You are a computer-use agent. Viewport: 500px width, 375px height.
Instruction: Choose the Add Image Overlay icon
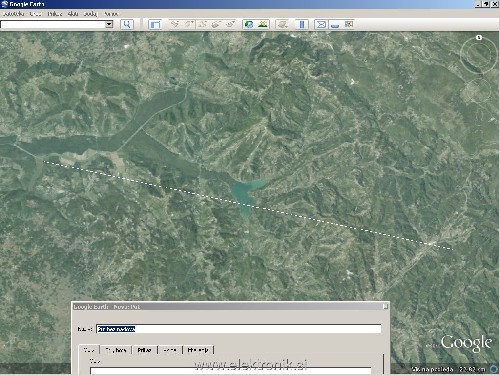click(x=216, y=24)
